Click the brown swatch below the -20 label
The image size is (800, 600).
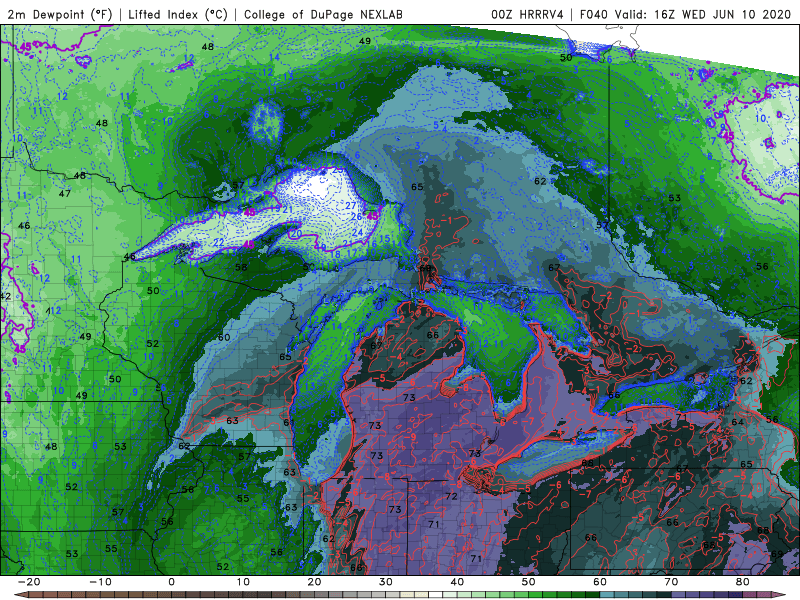point(35,595)
